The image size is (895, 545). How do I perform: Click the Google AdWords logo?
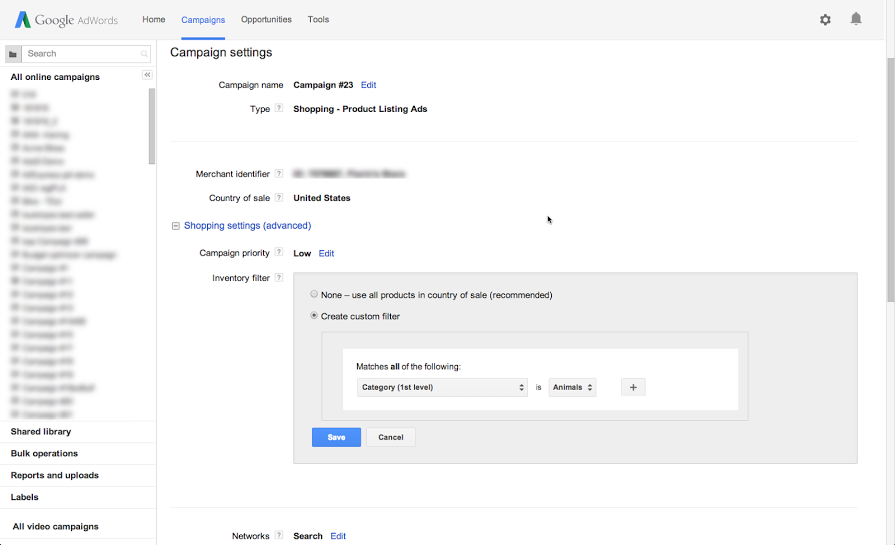tap(67, 20)
